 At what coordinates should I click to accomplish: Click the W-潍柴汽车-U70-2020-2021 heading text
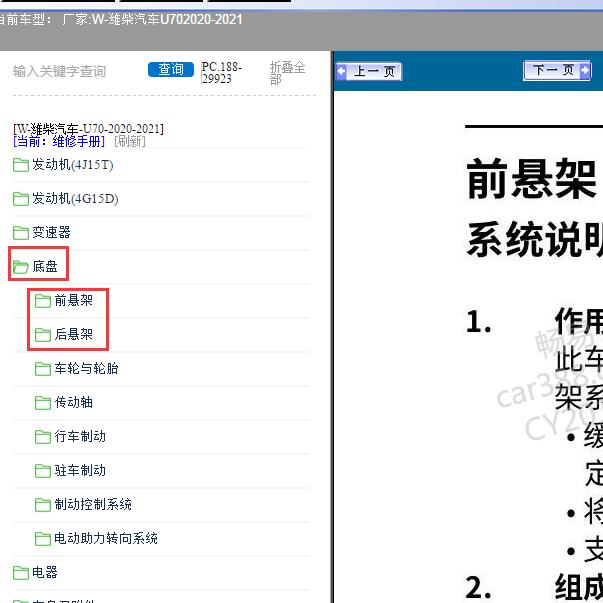coord(88,129)
